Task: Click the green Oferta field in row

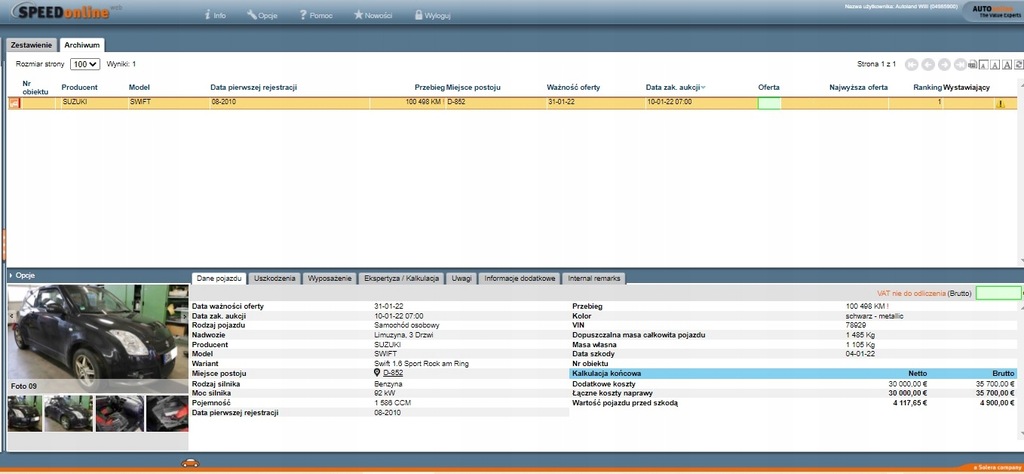Action: pyautogui.click(x=769, y=102)
